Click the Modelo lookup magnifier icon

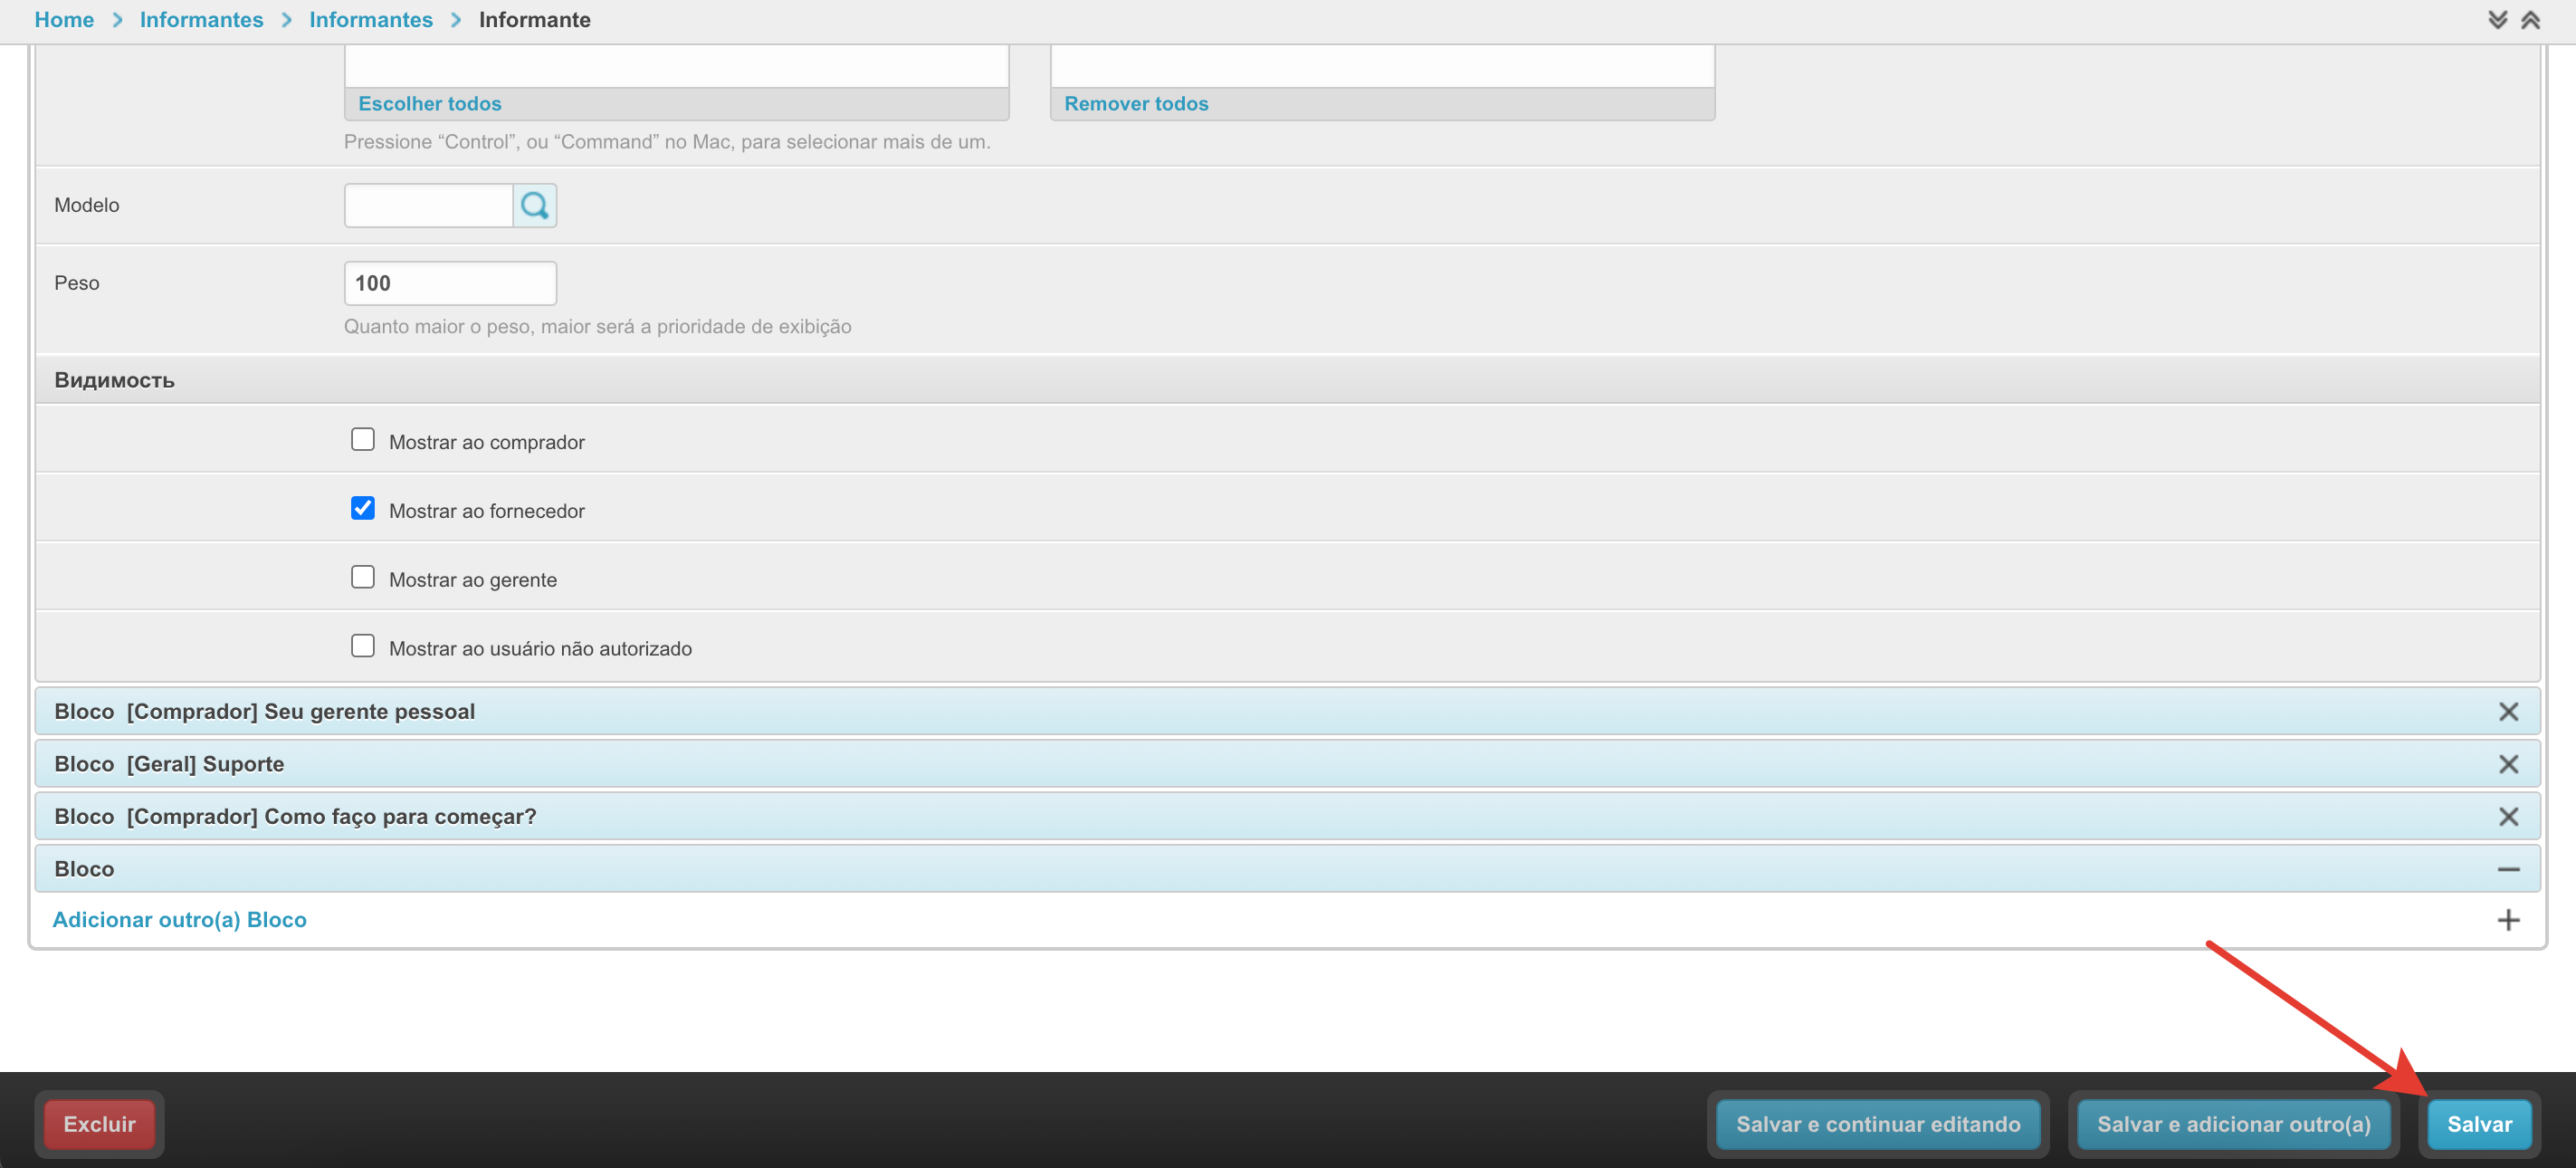tap(534, 205)
